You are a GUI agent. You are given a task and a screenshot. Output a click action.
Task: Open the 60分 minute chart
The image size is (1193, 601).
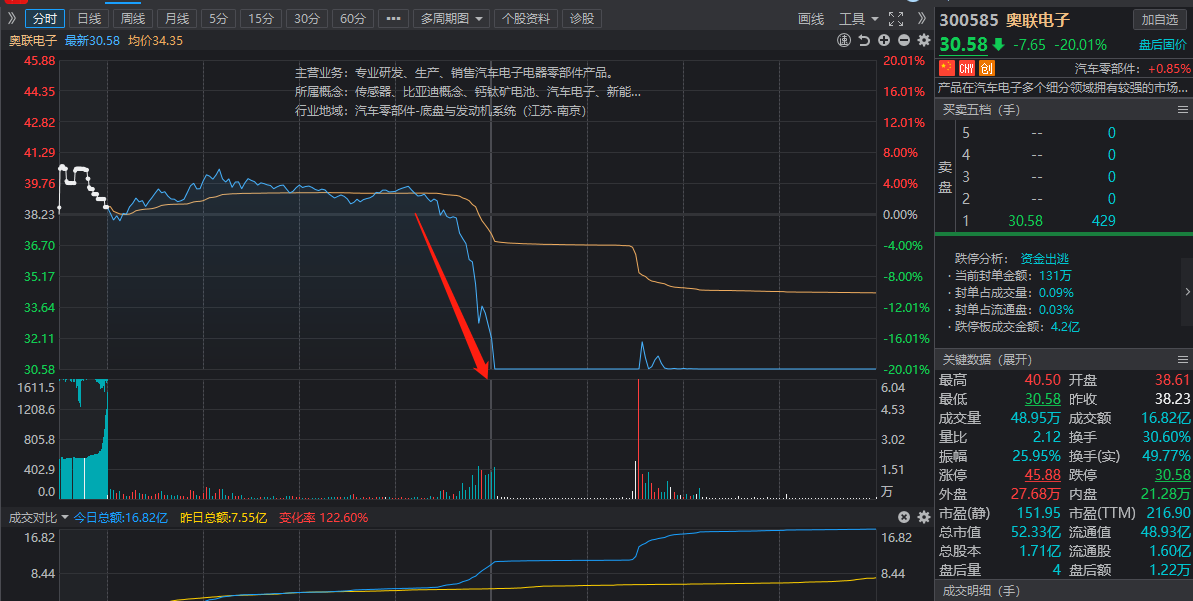tap(353, 18)
